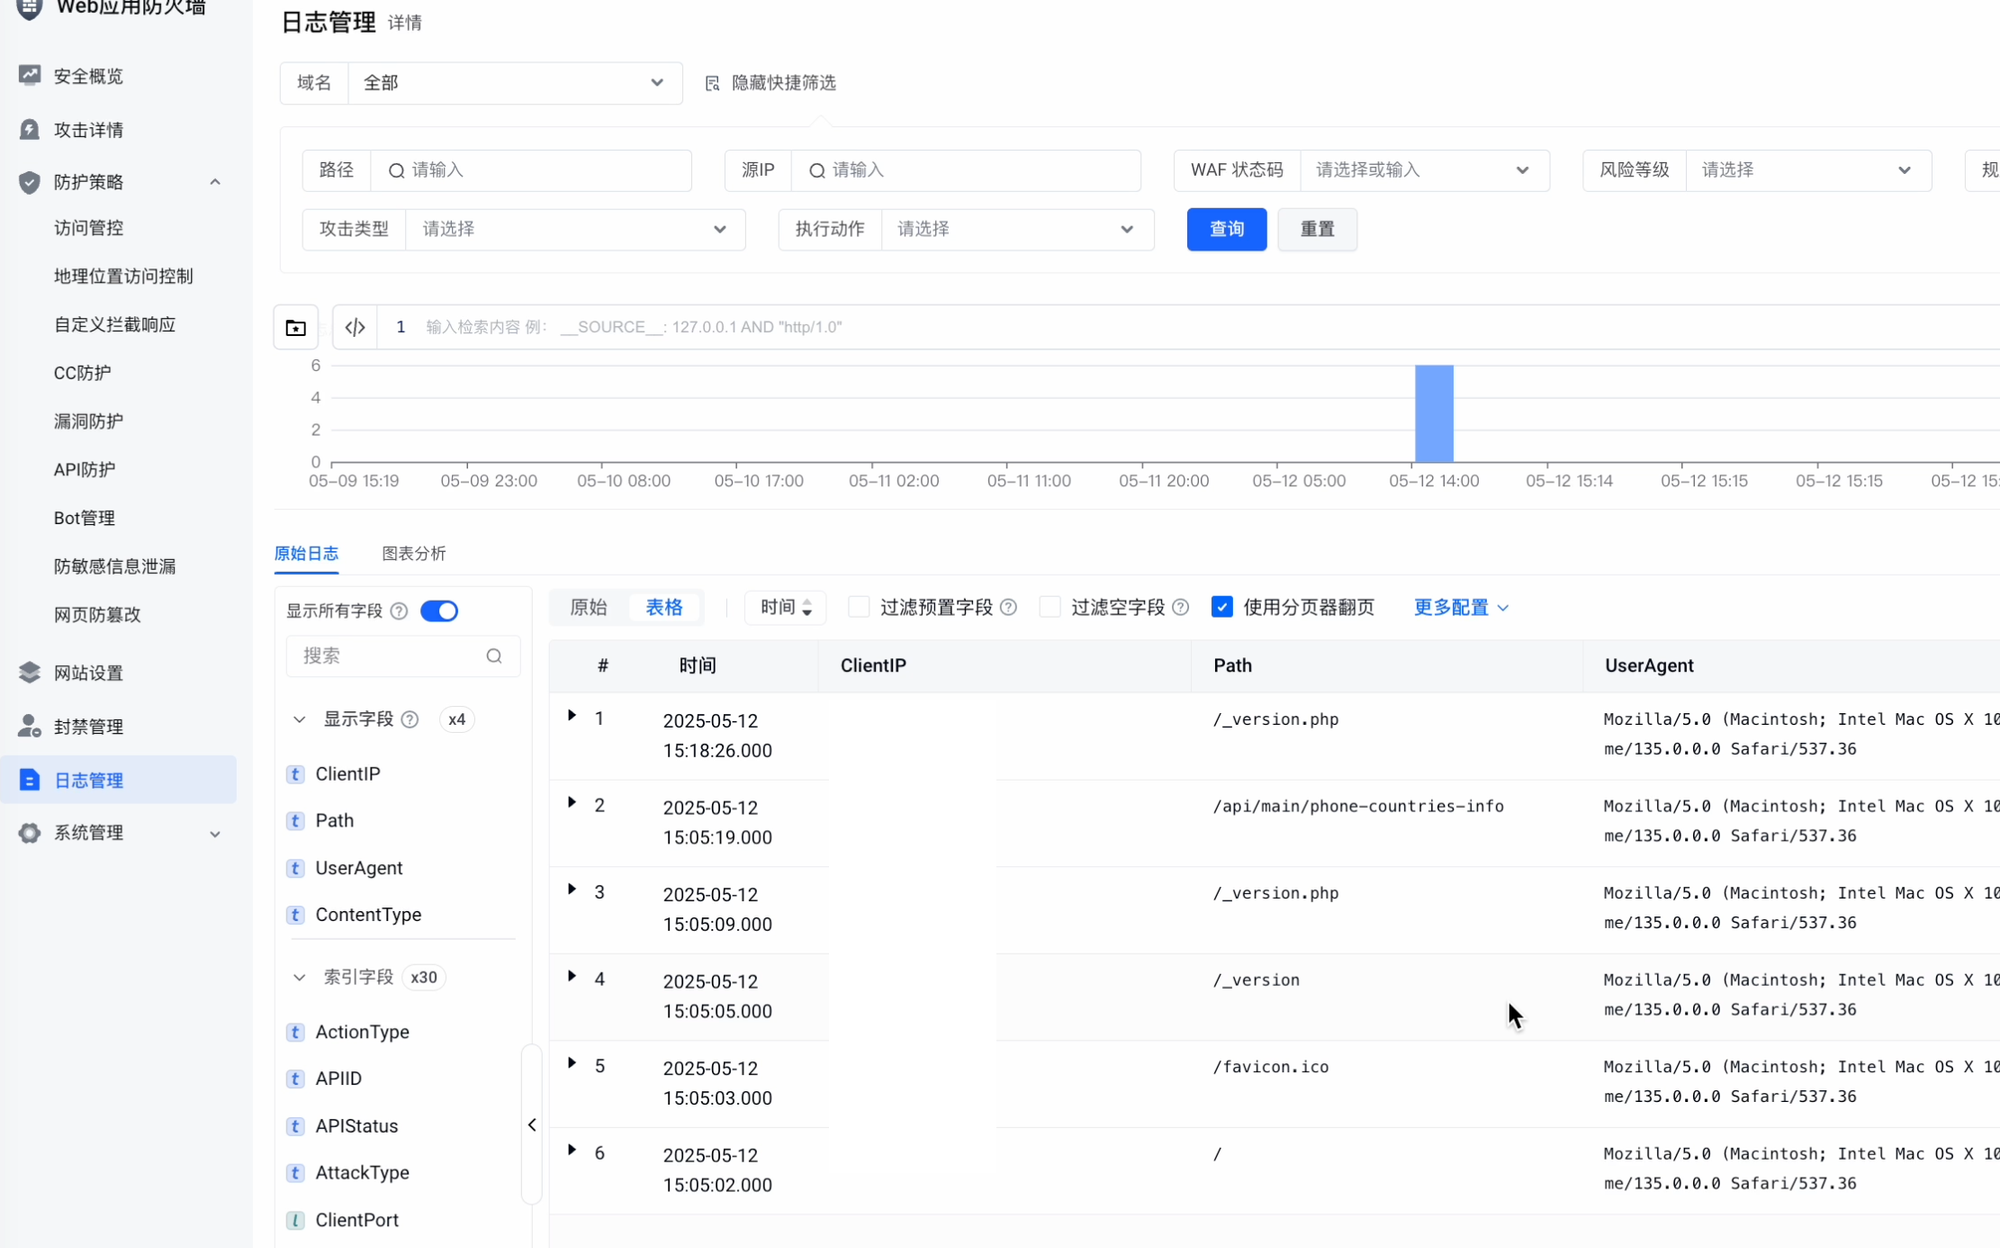Open 地理位置访问控制 menu item
This screenshot has height=1248, width=2000.
[x=123, y=276]
